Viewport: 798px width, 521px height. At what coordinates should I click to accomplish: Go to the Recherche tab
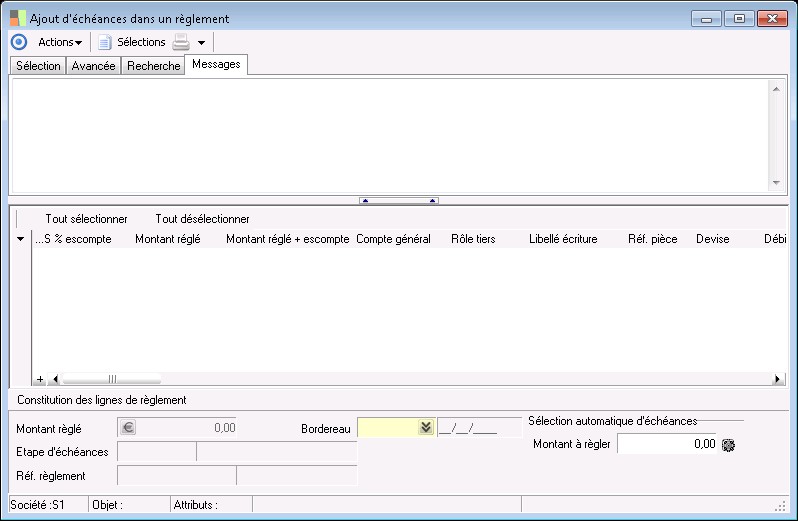(153, 66)
